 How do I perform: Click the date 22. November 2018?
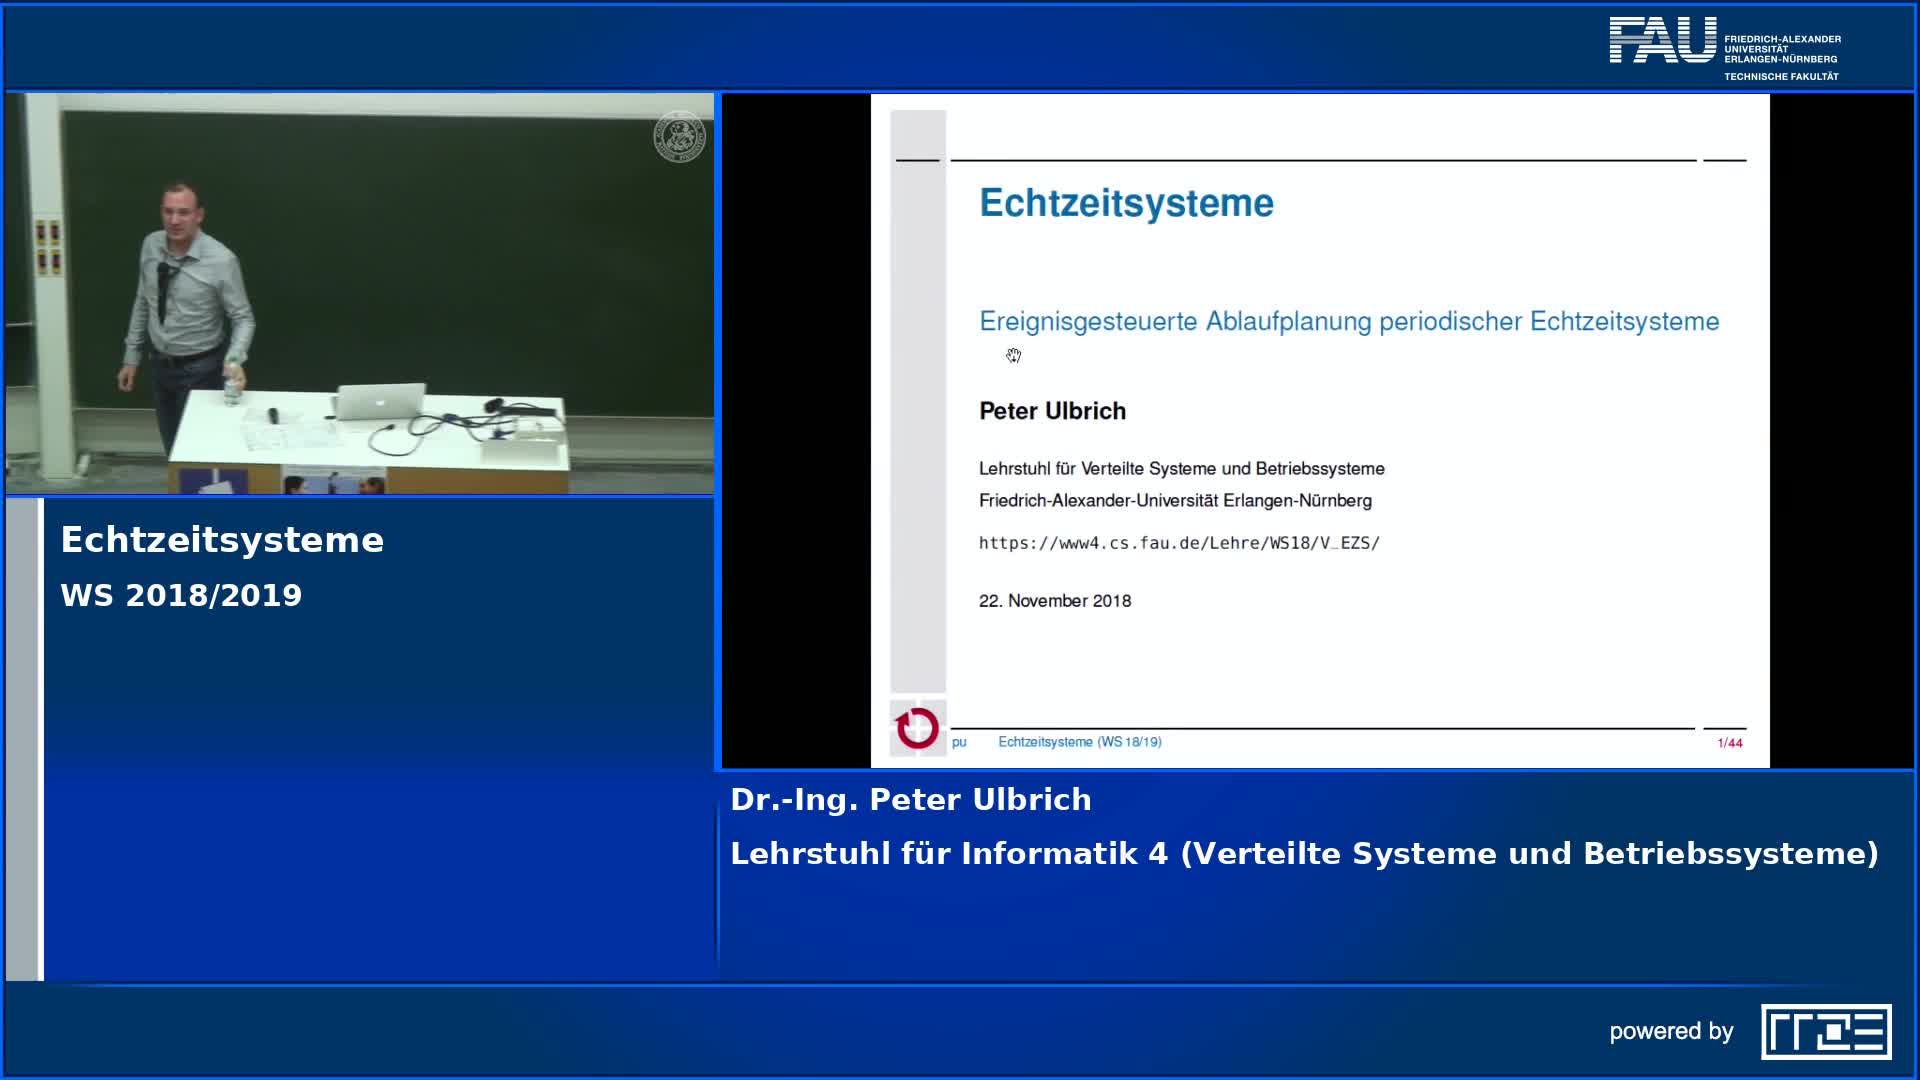pyautogui.click(x=1054, y=601)
